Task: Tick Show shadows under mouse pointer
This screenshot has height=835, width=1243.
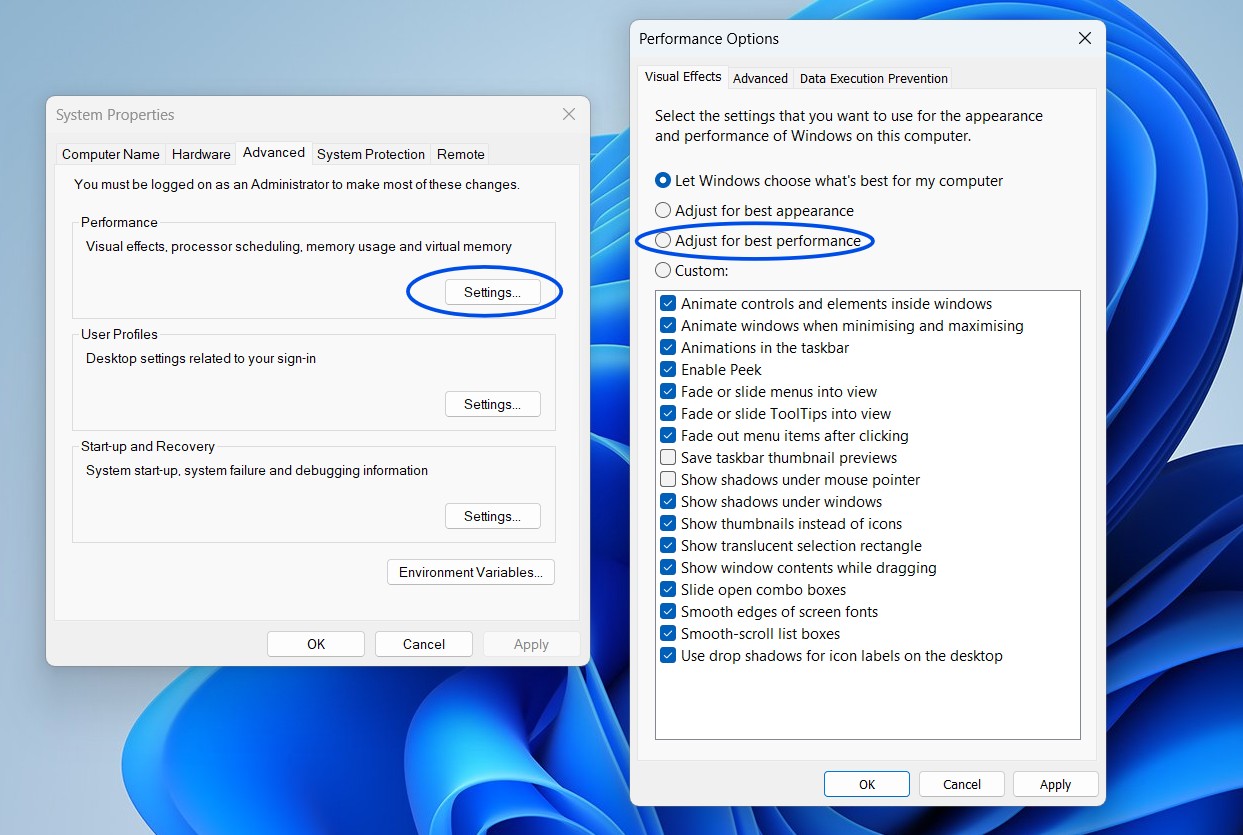Action: tap(668, 480)
